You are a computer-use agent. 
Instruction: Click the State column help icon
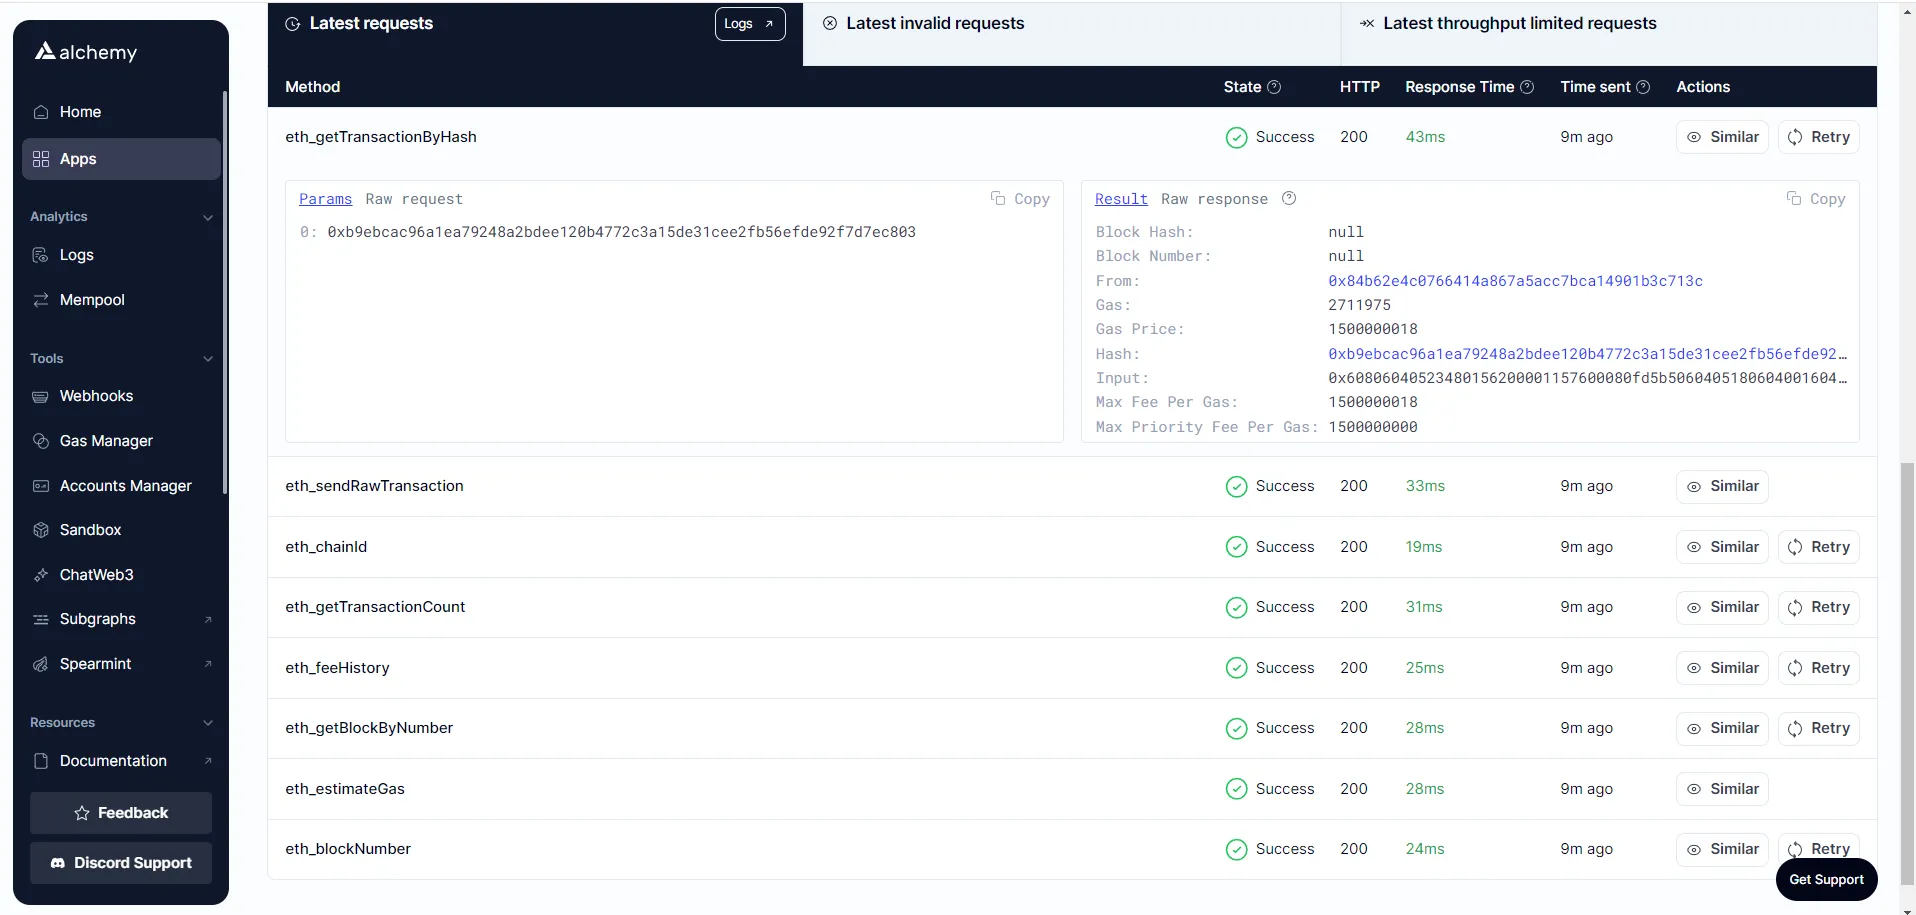(x=1274, y=87)
